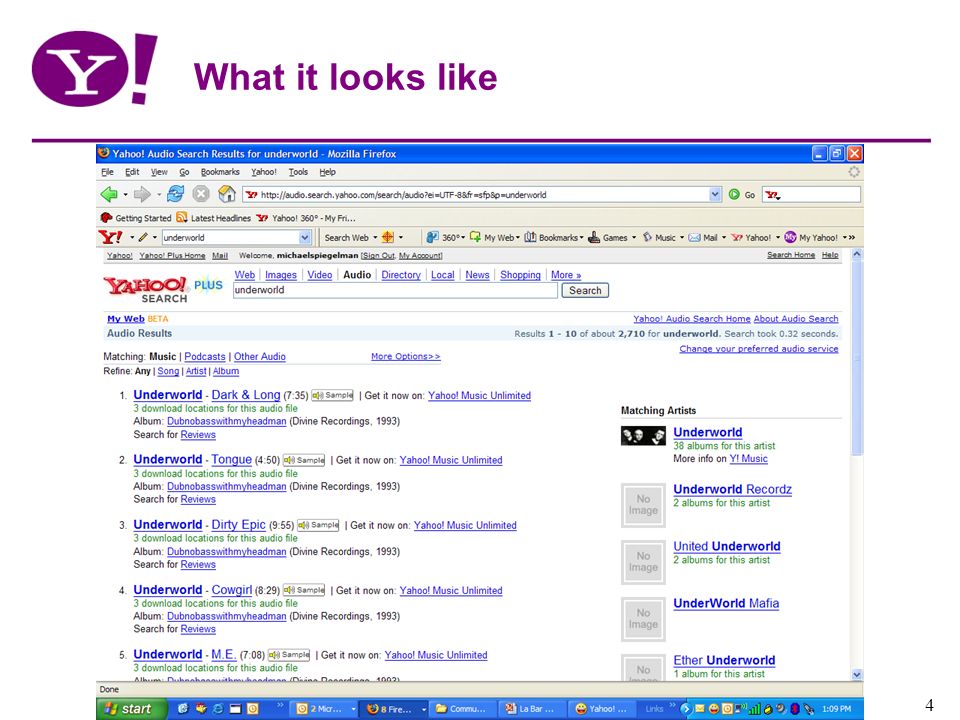
Task: Click the Firefox Forward arrow button
Action: (x=142, y=195)
